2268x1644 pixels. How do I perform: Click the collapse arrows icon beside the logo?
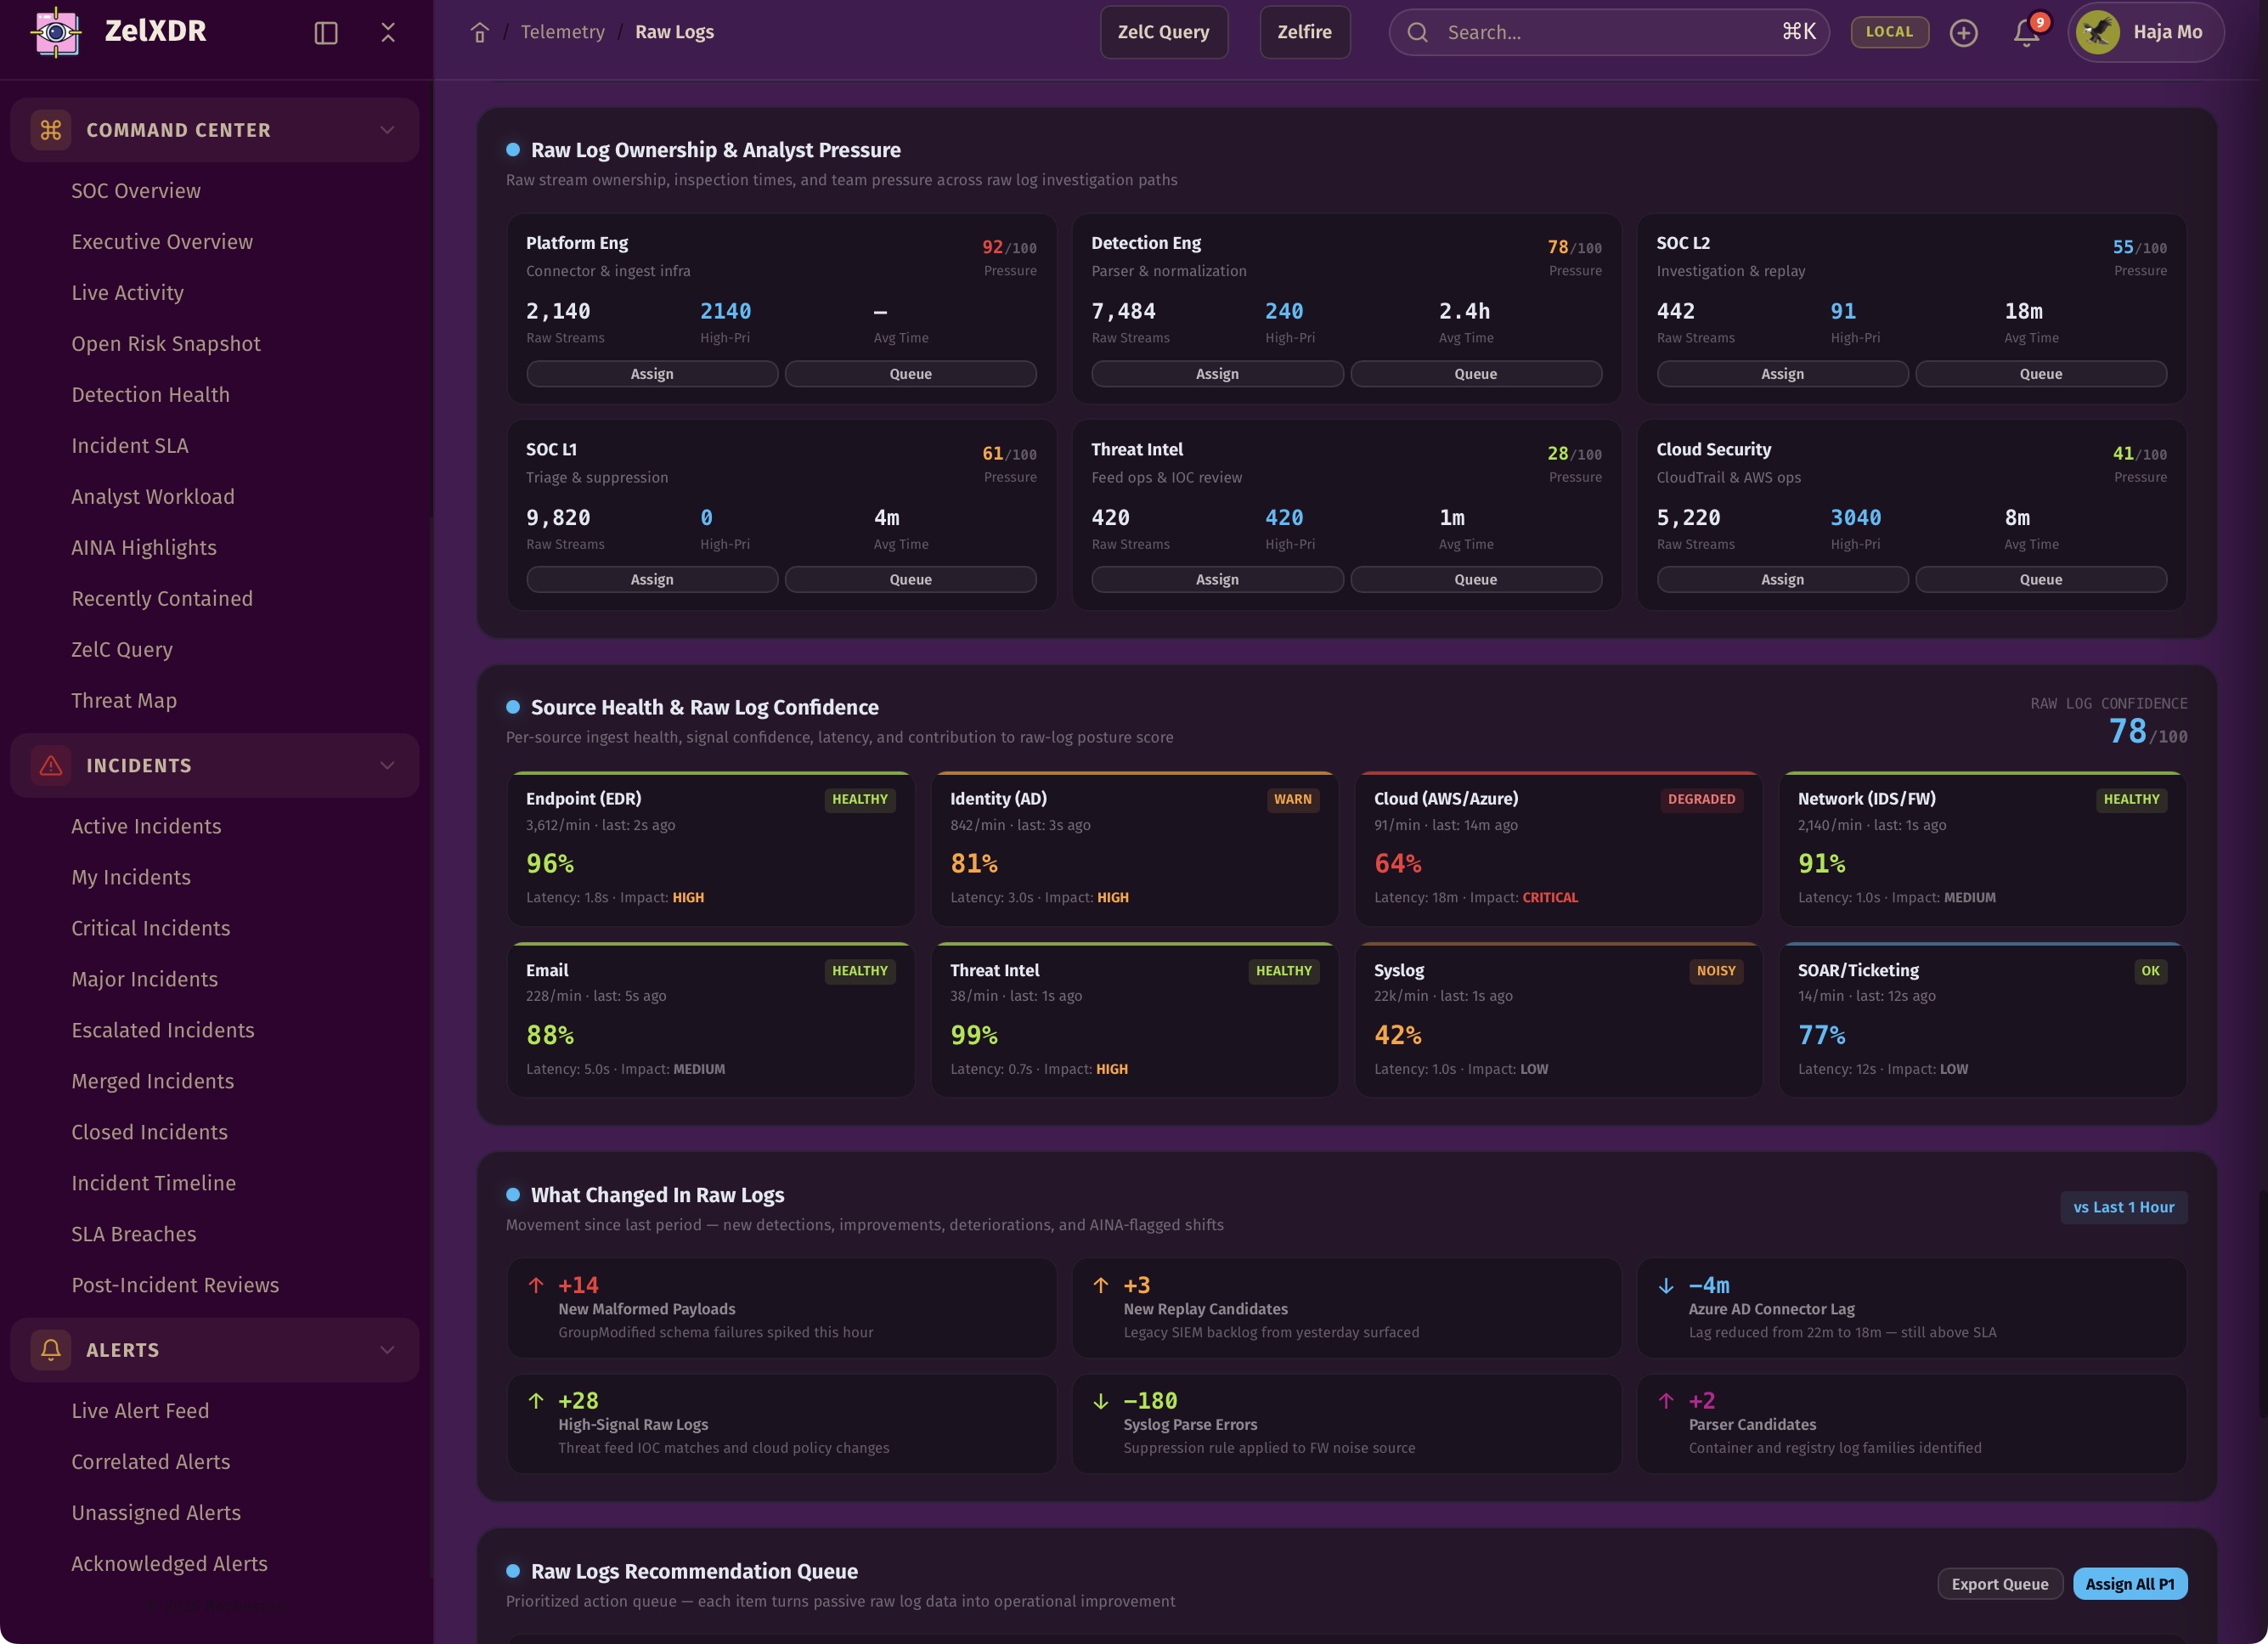point(388,33)
